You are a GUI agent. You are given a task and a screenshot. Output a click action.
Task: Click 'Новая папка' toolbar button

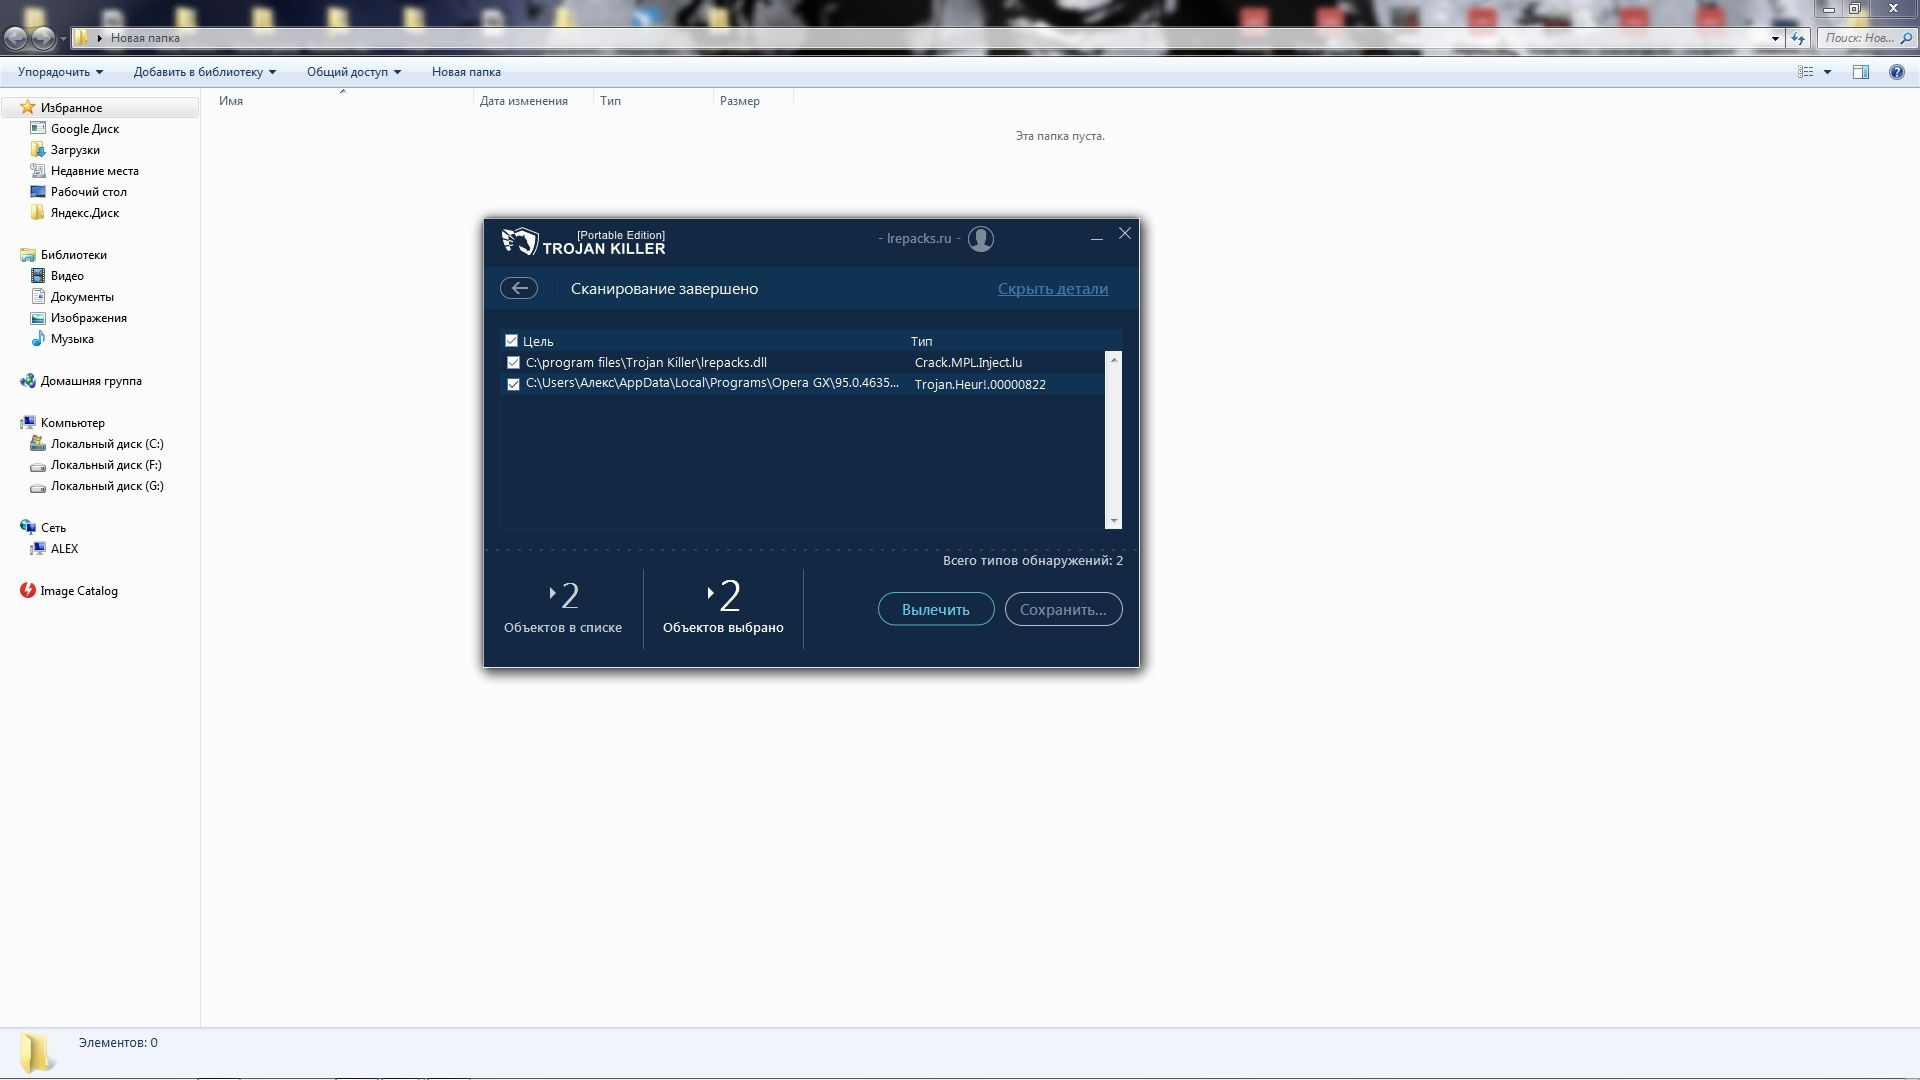tap(466, 72)
